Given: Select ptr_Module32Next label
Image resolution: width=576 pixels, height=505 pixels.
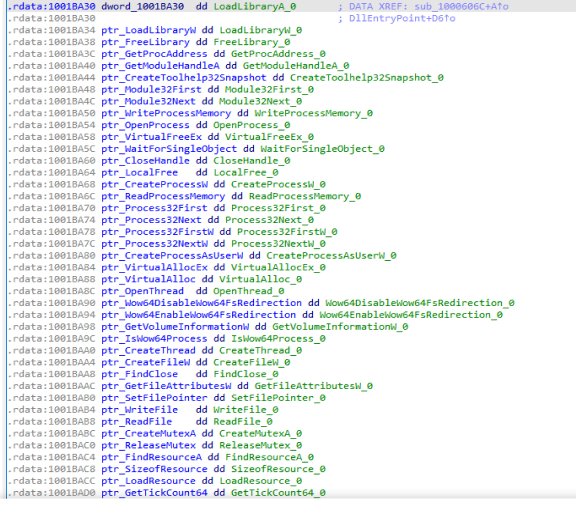Looking at the screenshot, I should tap(148, 101).
